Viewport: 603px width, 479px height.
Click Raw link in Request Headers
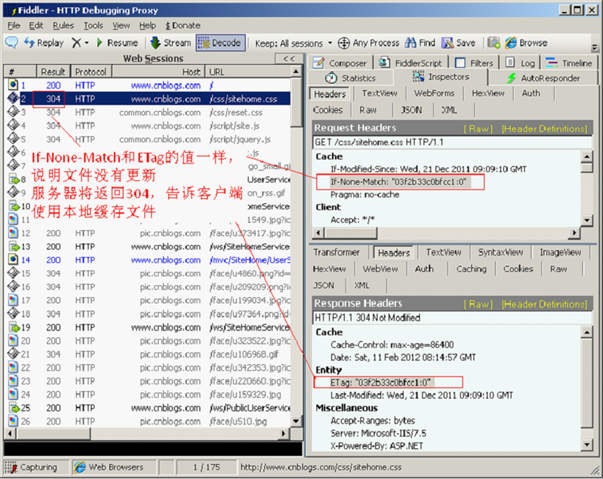(478, 128)
